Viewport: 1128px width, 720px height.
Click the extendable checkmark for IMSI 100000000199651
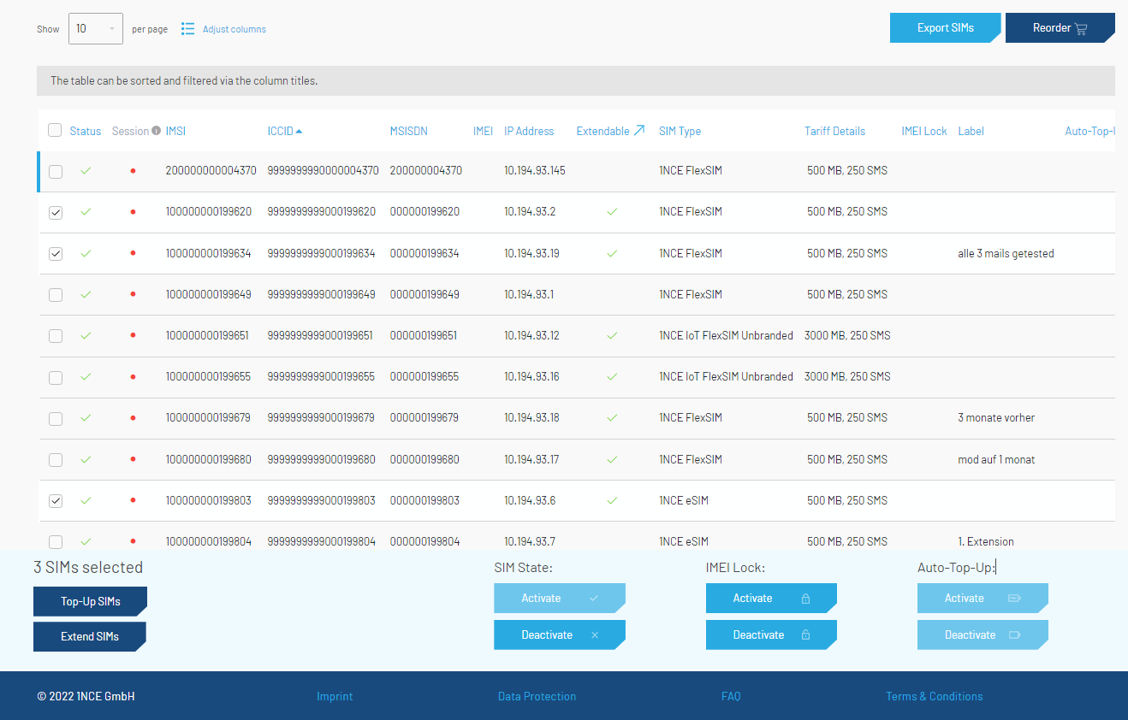click(x=612, y=336)
